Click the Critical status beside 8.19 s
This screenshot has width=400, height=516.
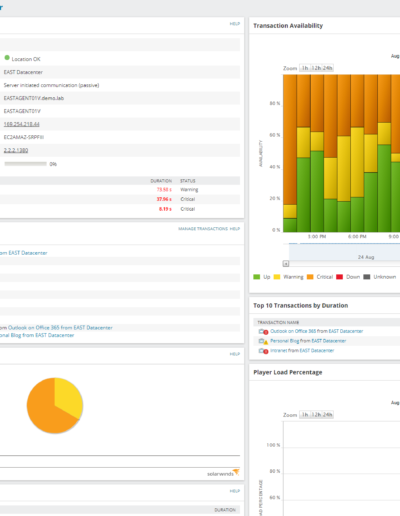click(x=188, y=209)
